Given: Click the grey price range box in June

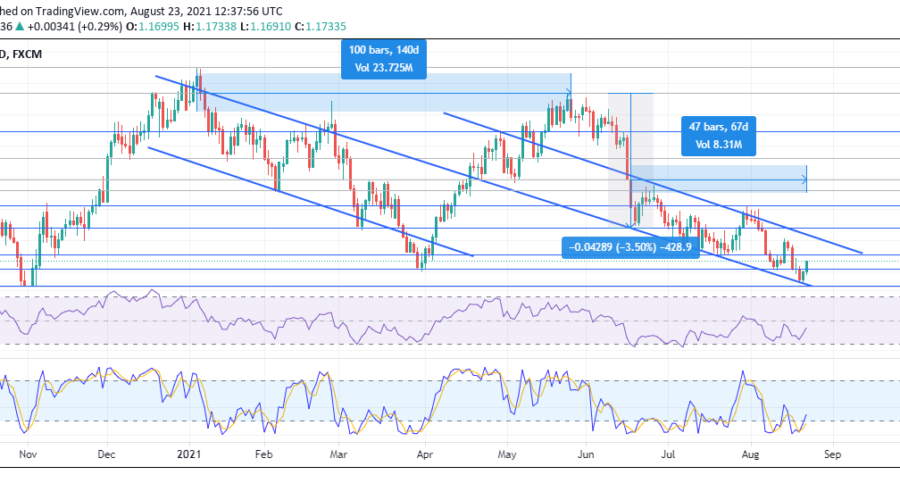Looking at the screenshot, I should point(631,160).
